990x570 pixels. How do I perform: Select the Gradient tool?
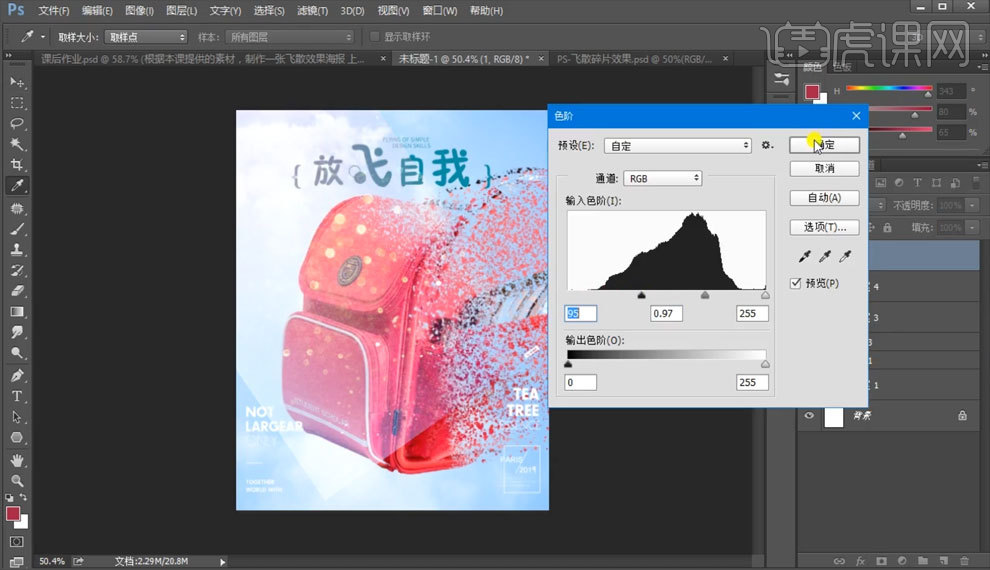(x=17, y=312)
